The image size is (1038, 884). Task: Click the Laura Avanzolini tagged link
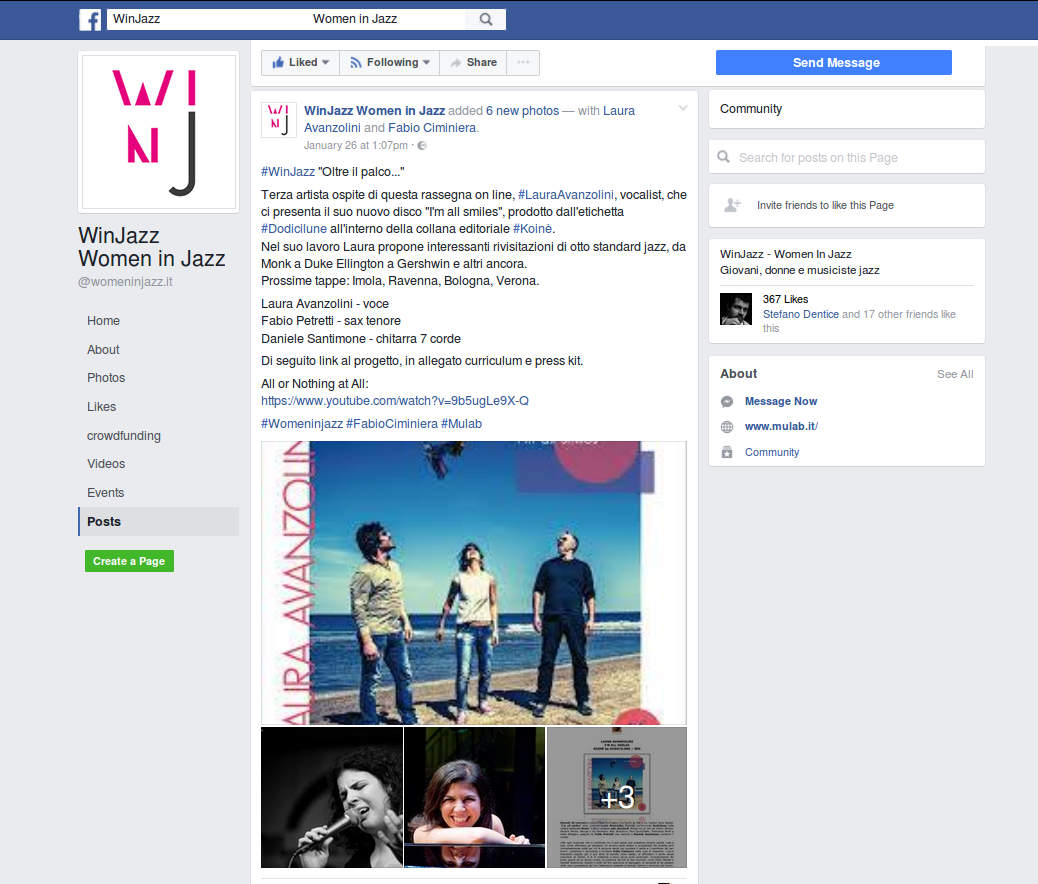(x=469, y=119)
